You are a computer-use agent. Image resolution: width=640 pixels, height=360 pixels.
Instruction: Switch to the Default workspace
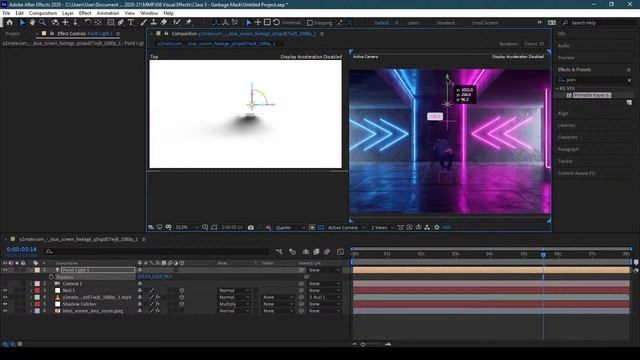pos(382,23)
